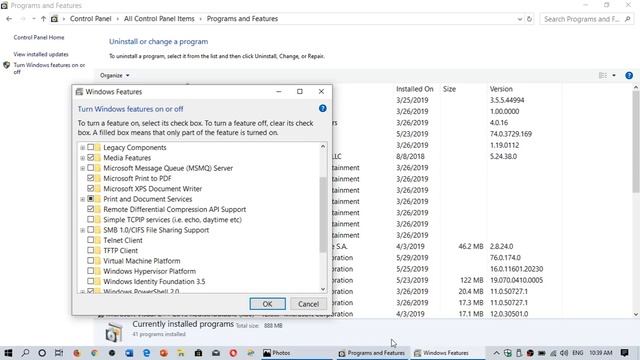Switch to Programs and Features taskbar button

tap(372, 353)
